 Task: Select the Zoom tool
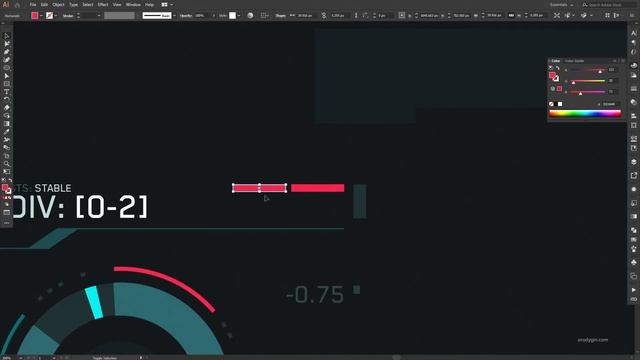7,164
